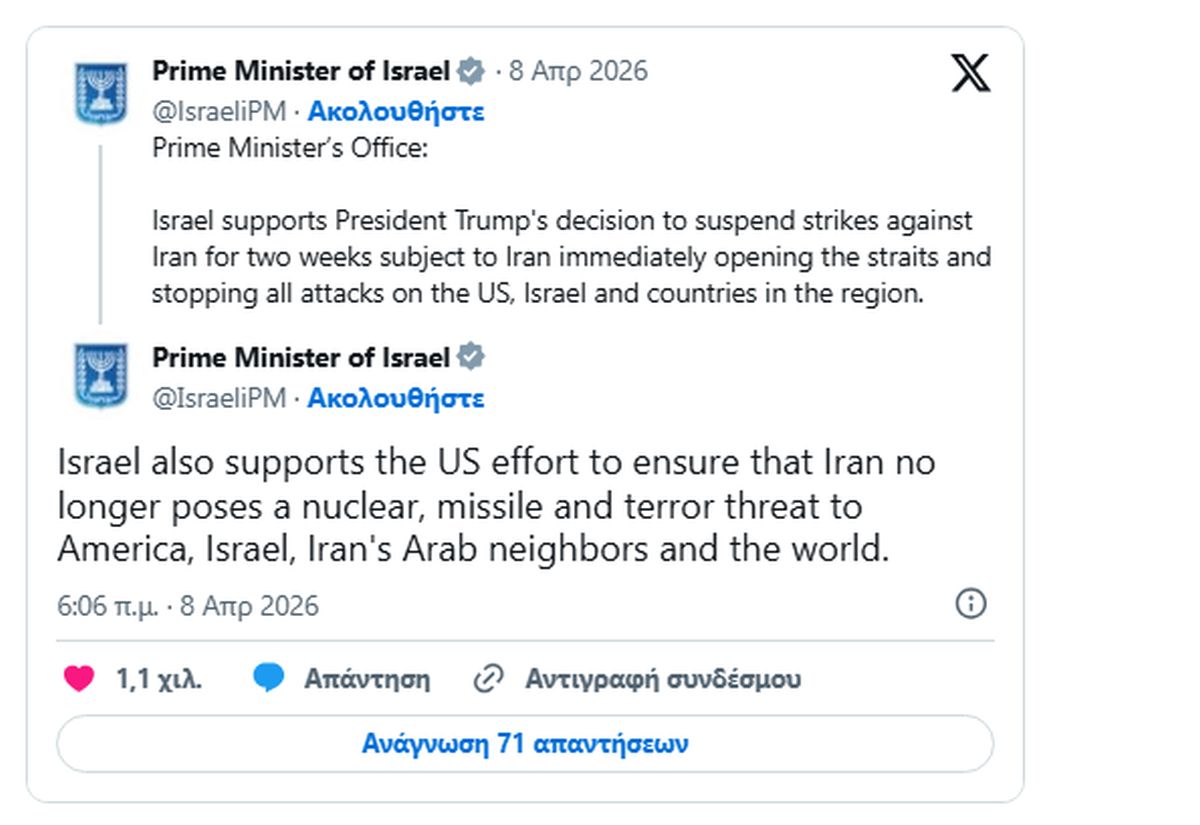Open Ανάγνωση 71 απαντήσεων button

[525, 744]
